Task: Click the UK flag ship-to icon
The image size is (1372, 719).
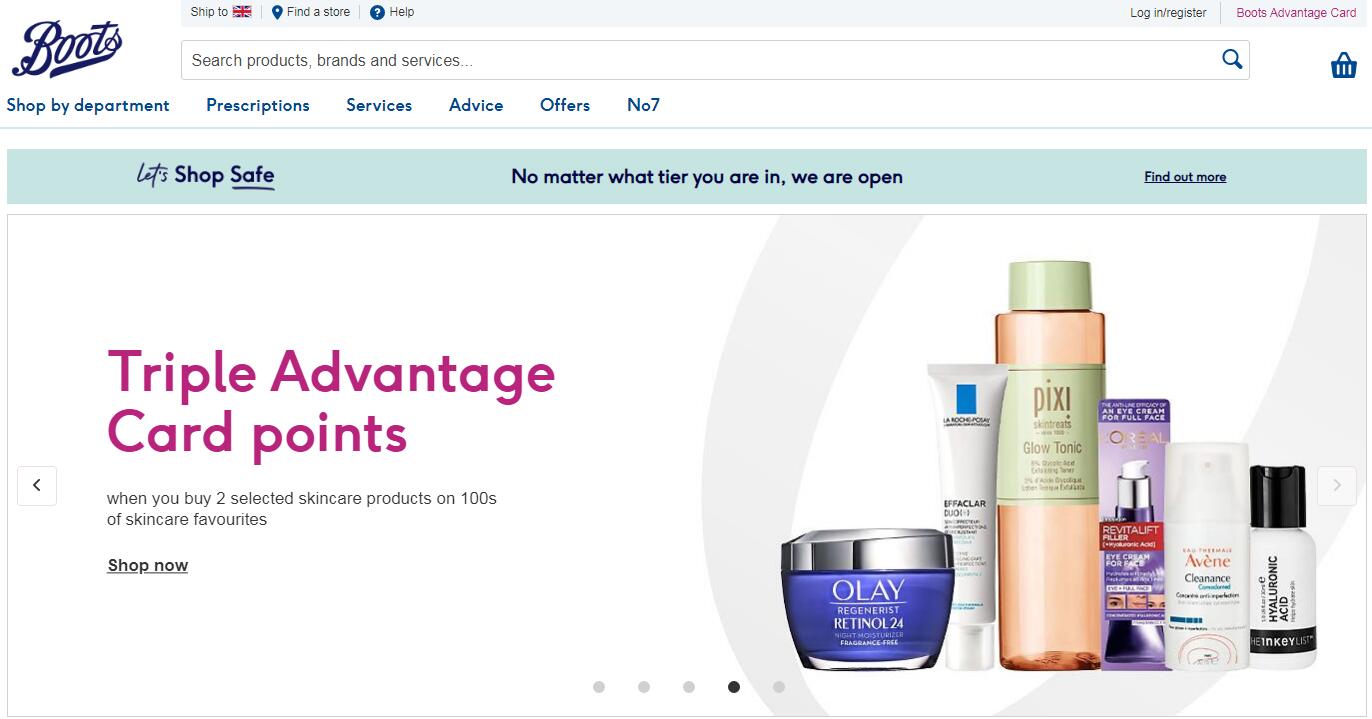Action: pyautogui.click(x=242, y=12)
